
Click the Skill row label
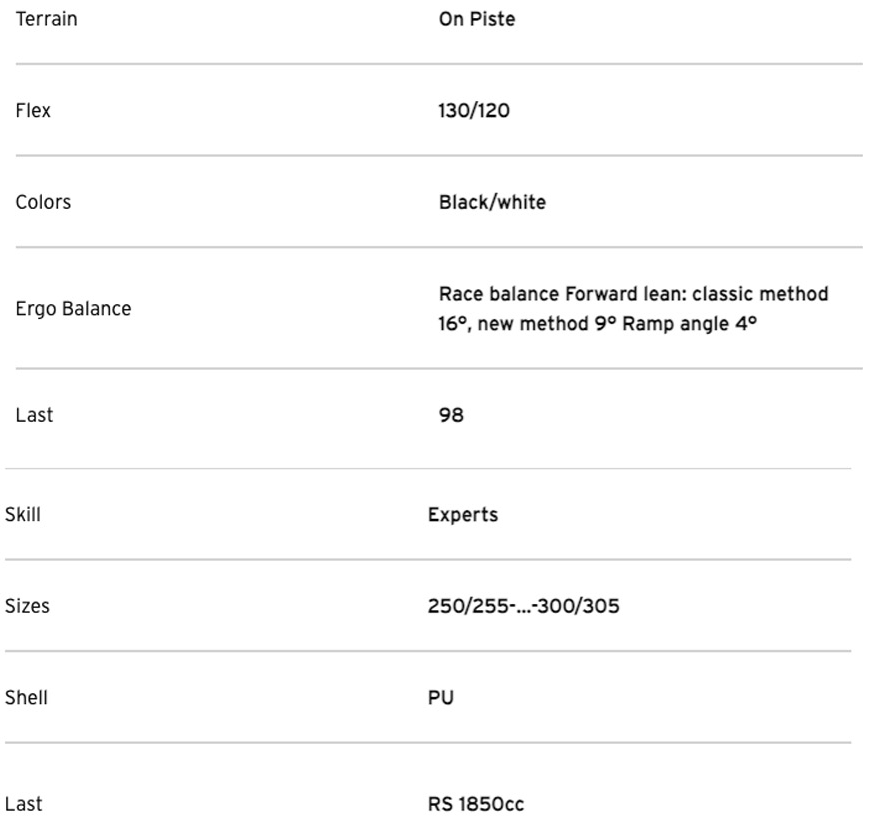click(23, 515)
